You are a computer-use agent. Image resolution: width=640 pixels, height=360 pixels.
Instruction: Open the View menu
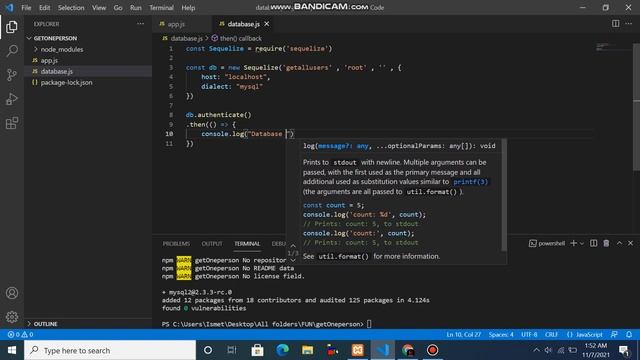tap(99, 8)
